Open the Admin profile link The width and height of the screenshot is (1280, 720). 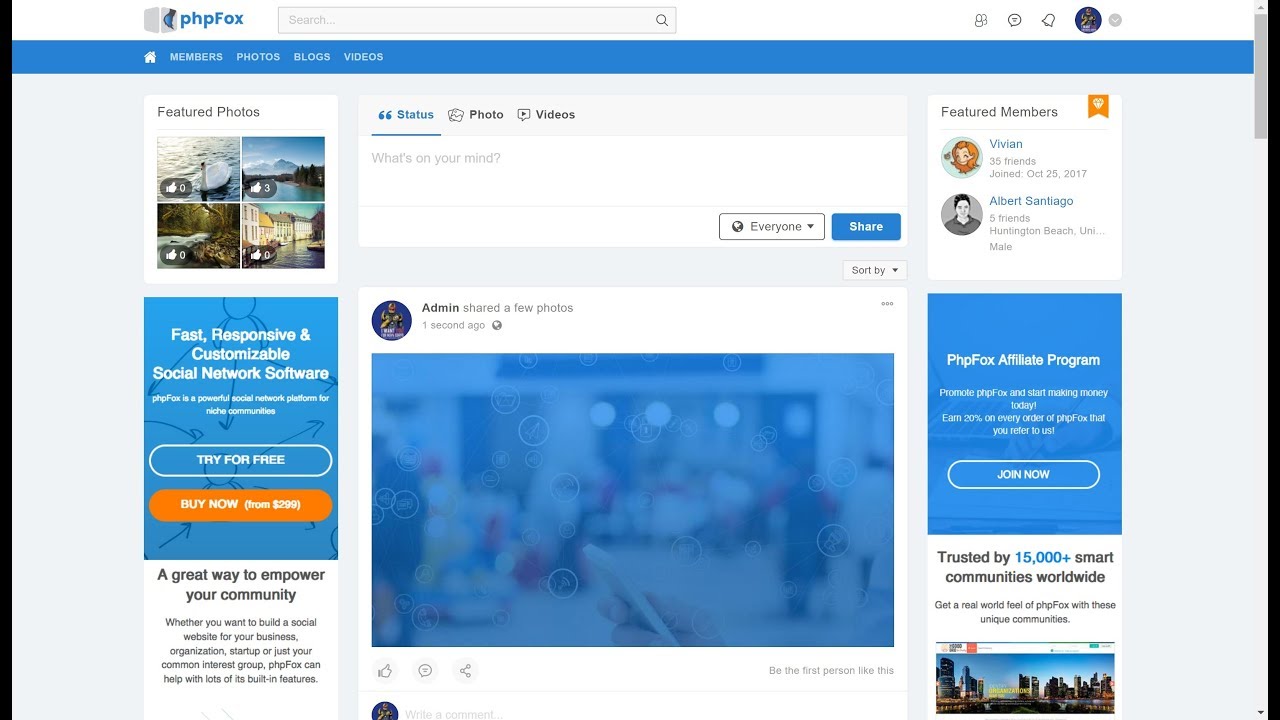440,308
